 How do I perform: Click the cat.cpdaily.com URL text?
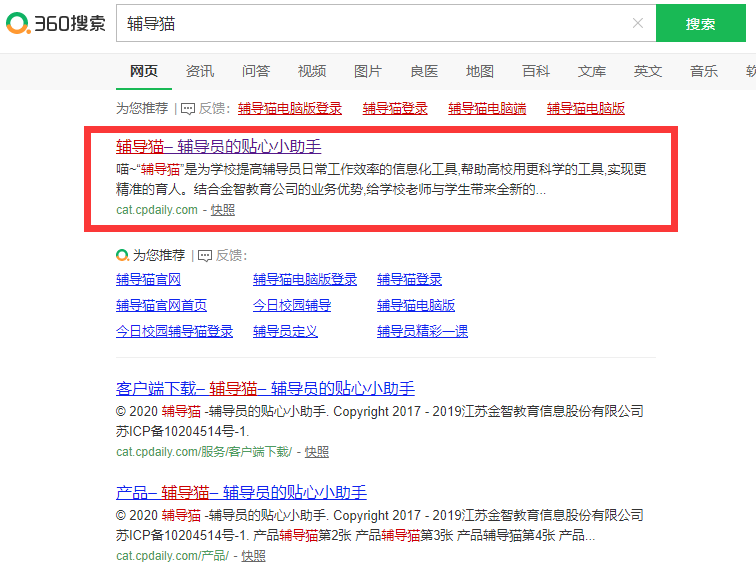coord(157,210)
